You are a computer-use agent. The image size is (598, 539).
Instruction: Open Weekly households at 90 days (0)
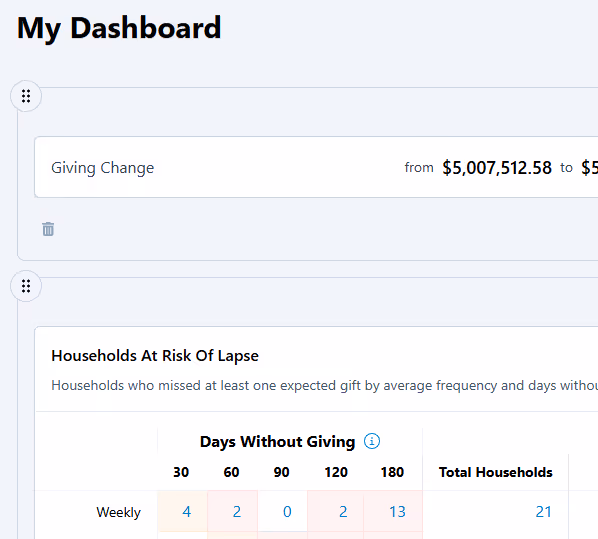287,512
